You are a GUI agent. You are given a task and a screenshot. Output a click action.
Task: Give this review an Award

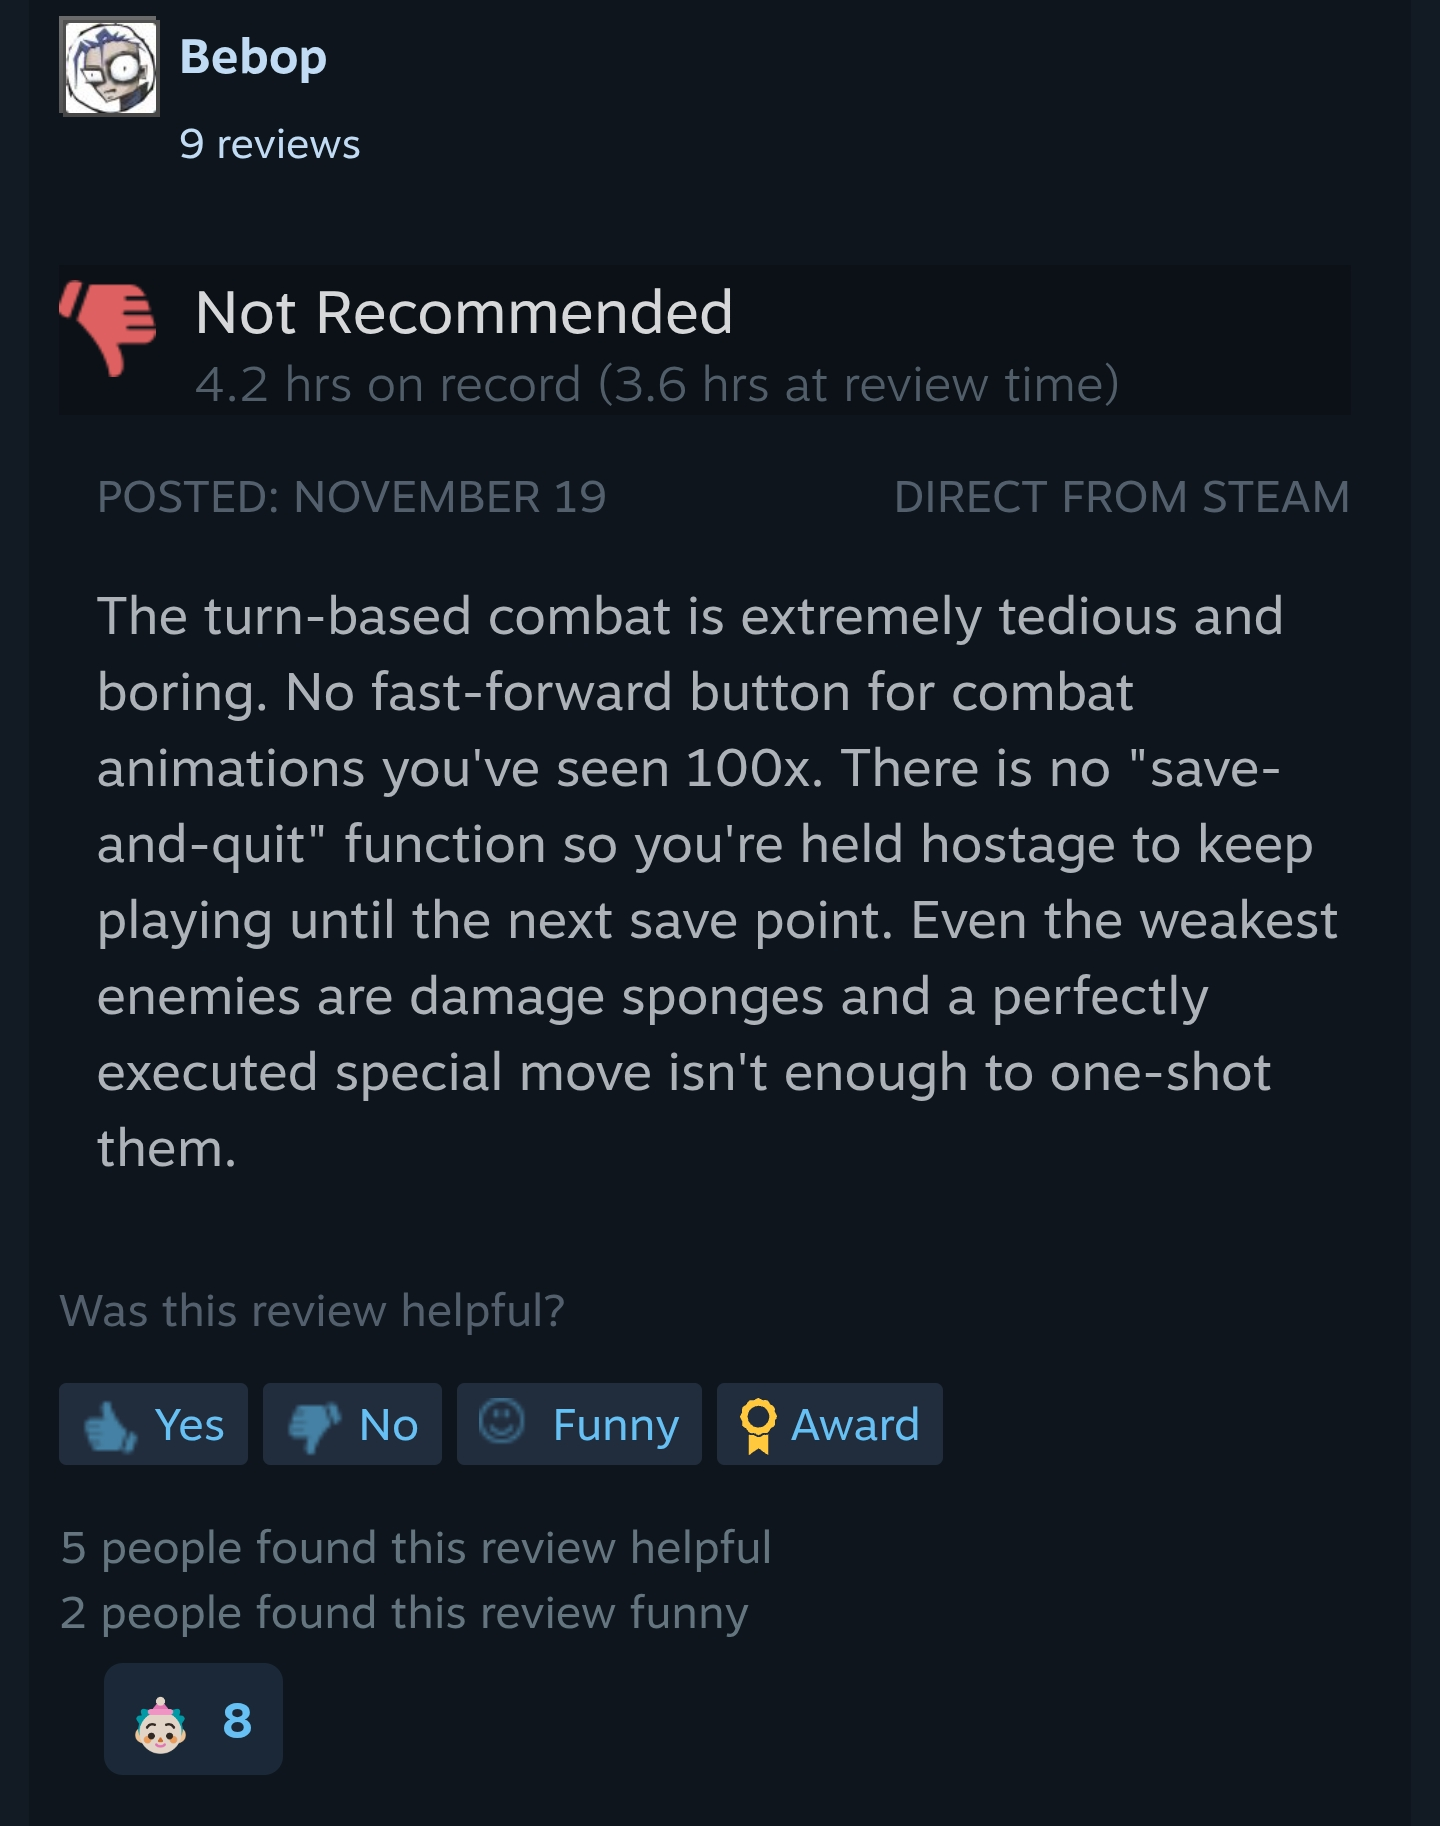(830, 1424)
